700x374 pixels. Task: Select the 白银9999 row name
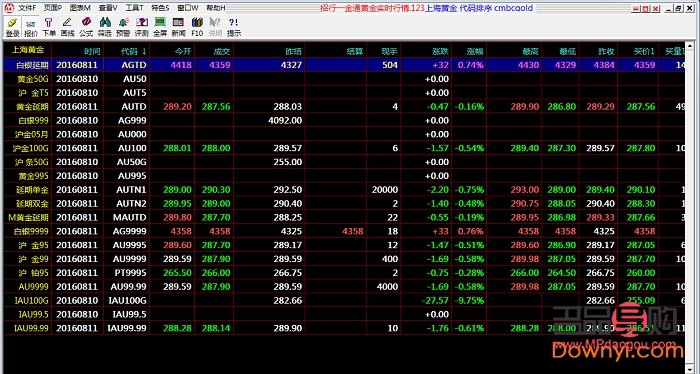[30, 231]
